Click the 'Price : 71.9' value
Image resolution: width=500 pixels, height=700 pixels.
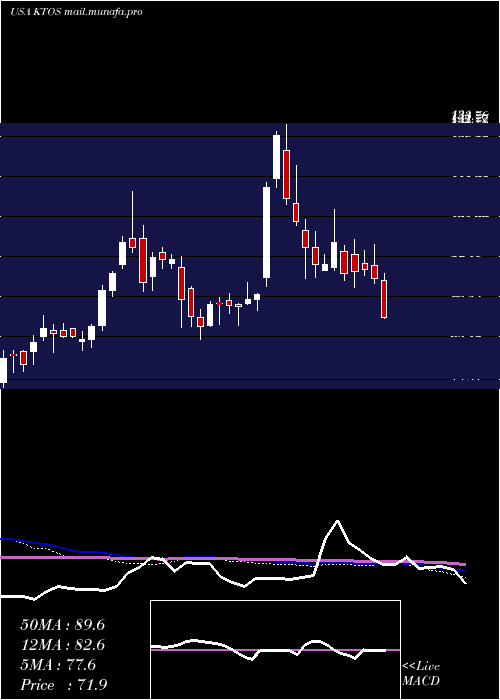point(63,685)
